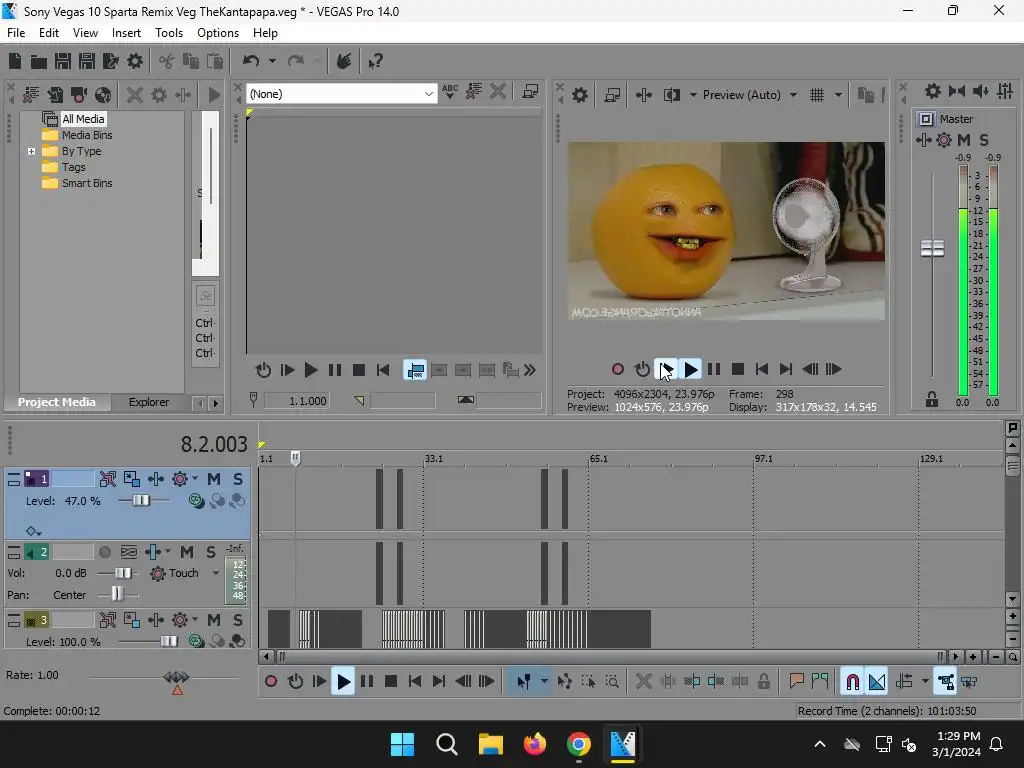This screenshot has width=1024, height=768.
Task: Open the (None) trimmer media dropdown
Action: point(428,94)
